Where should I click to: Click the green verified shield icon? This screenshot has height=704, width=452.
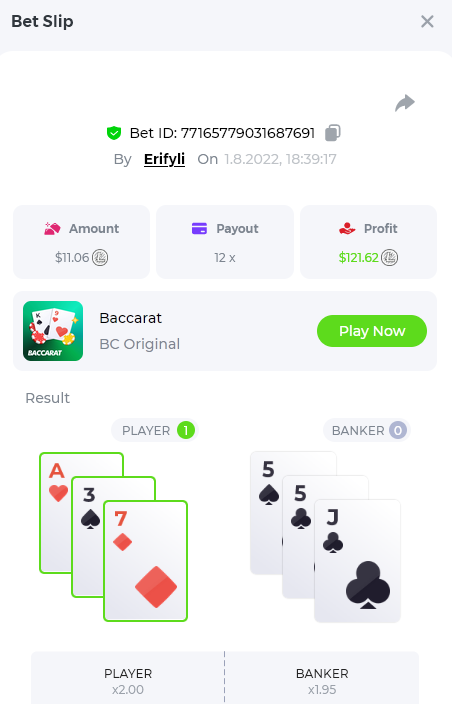tap(114, 133)
